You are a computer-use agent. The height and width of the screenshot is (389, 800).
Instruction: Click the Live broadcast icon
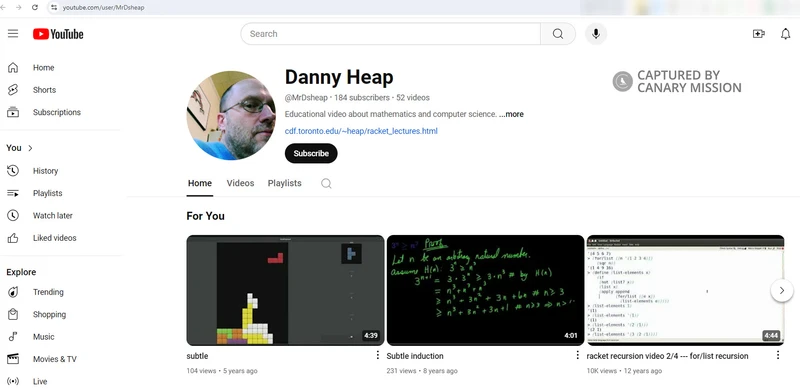coord(13,381)
